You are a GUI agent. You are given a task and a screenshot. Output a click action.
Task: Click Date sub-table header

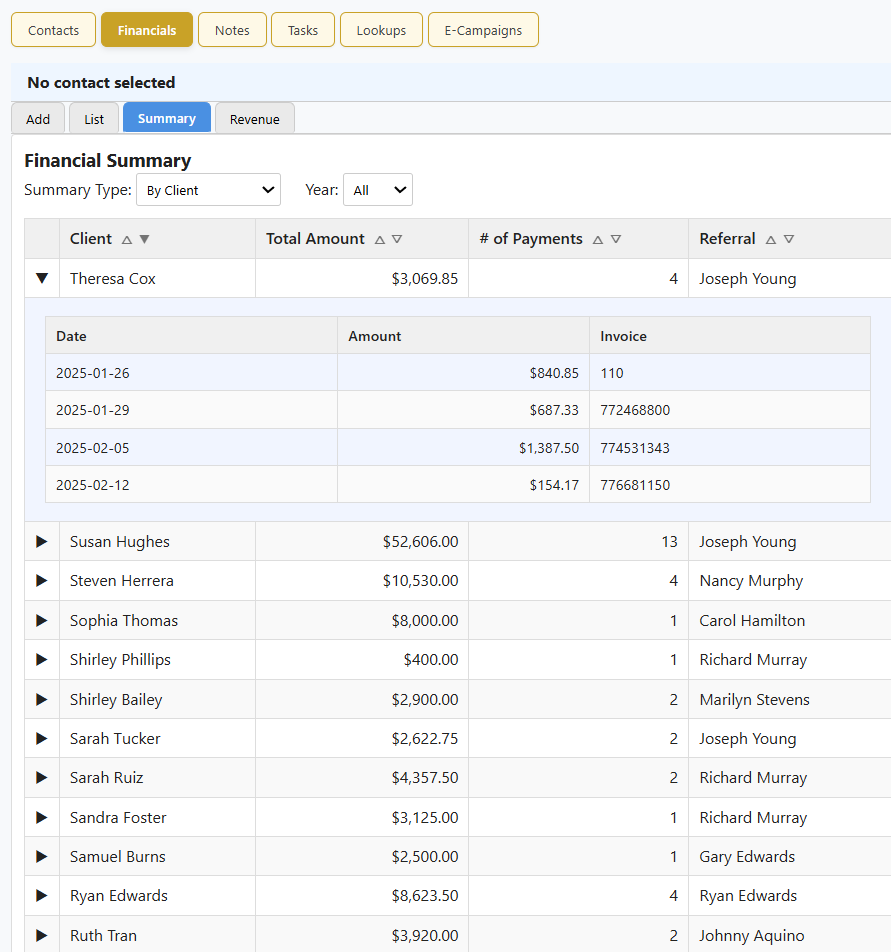71,336
